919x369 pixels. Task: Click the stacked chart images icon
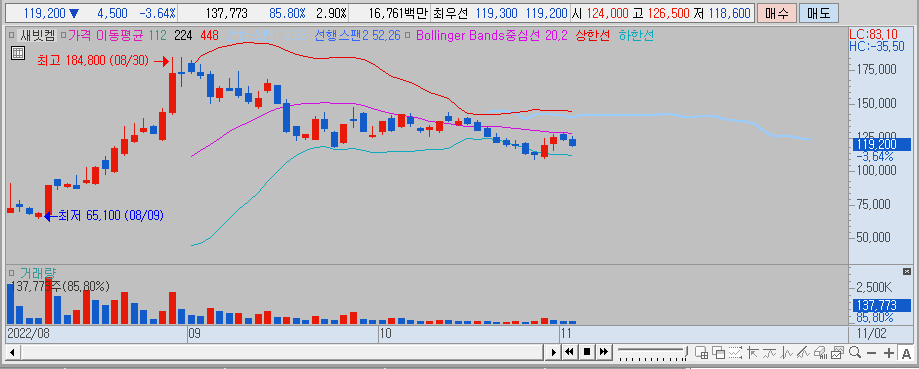(x=838, y=353)
